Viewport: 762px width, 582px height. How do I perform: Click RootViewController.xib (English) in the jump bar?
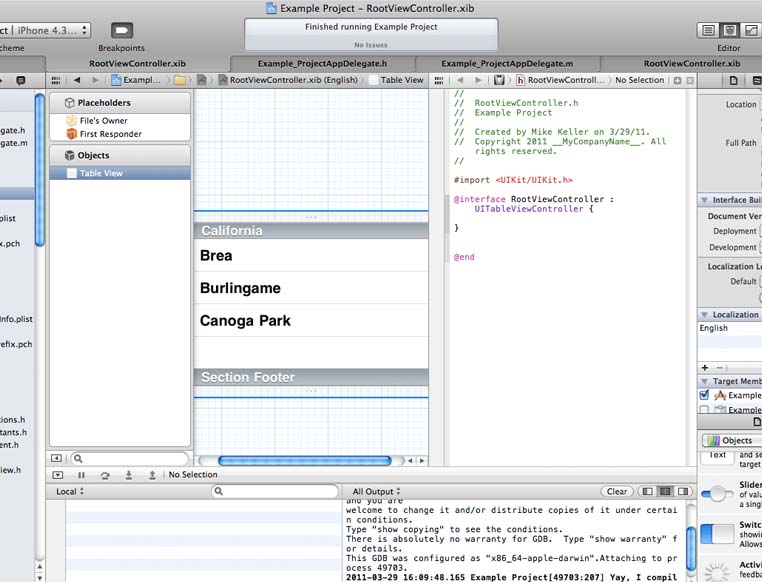(x=288, y=80)
